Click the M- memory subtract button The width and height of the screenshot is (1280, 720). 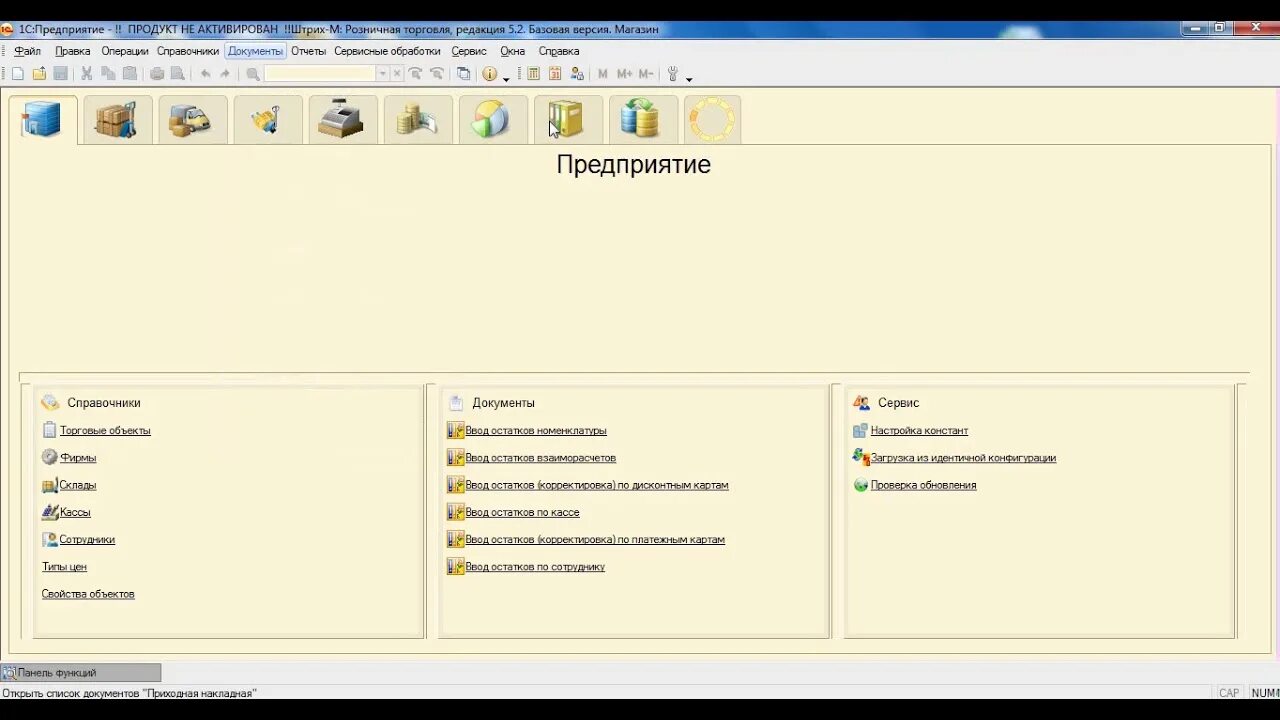coord(646,74)
